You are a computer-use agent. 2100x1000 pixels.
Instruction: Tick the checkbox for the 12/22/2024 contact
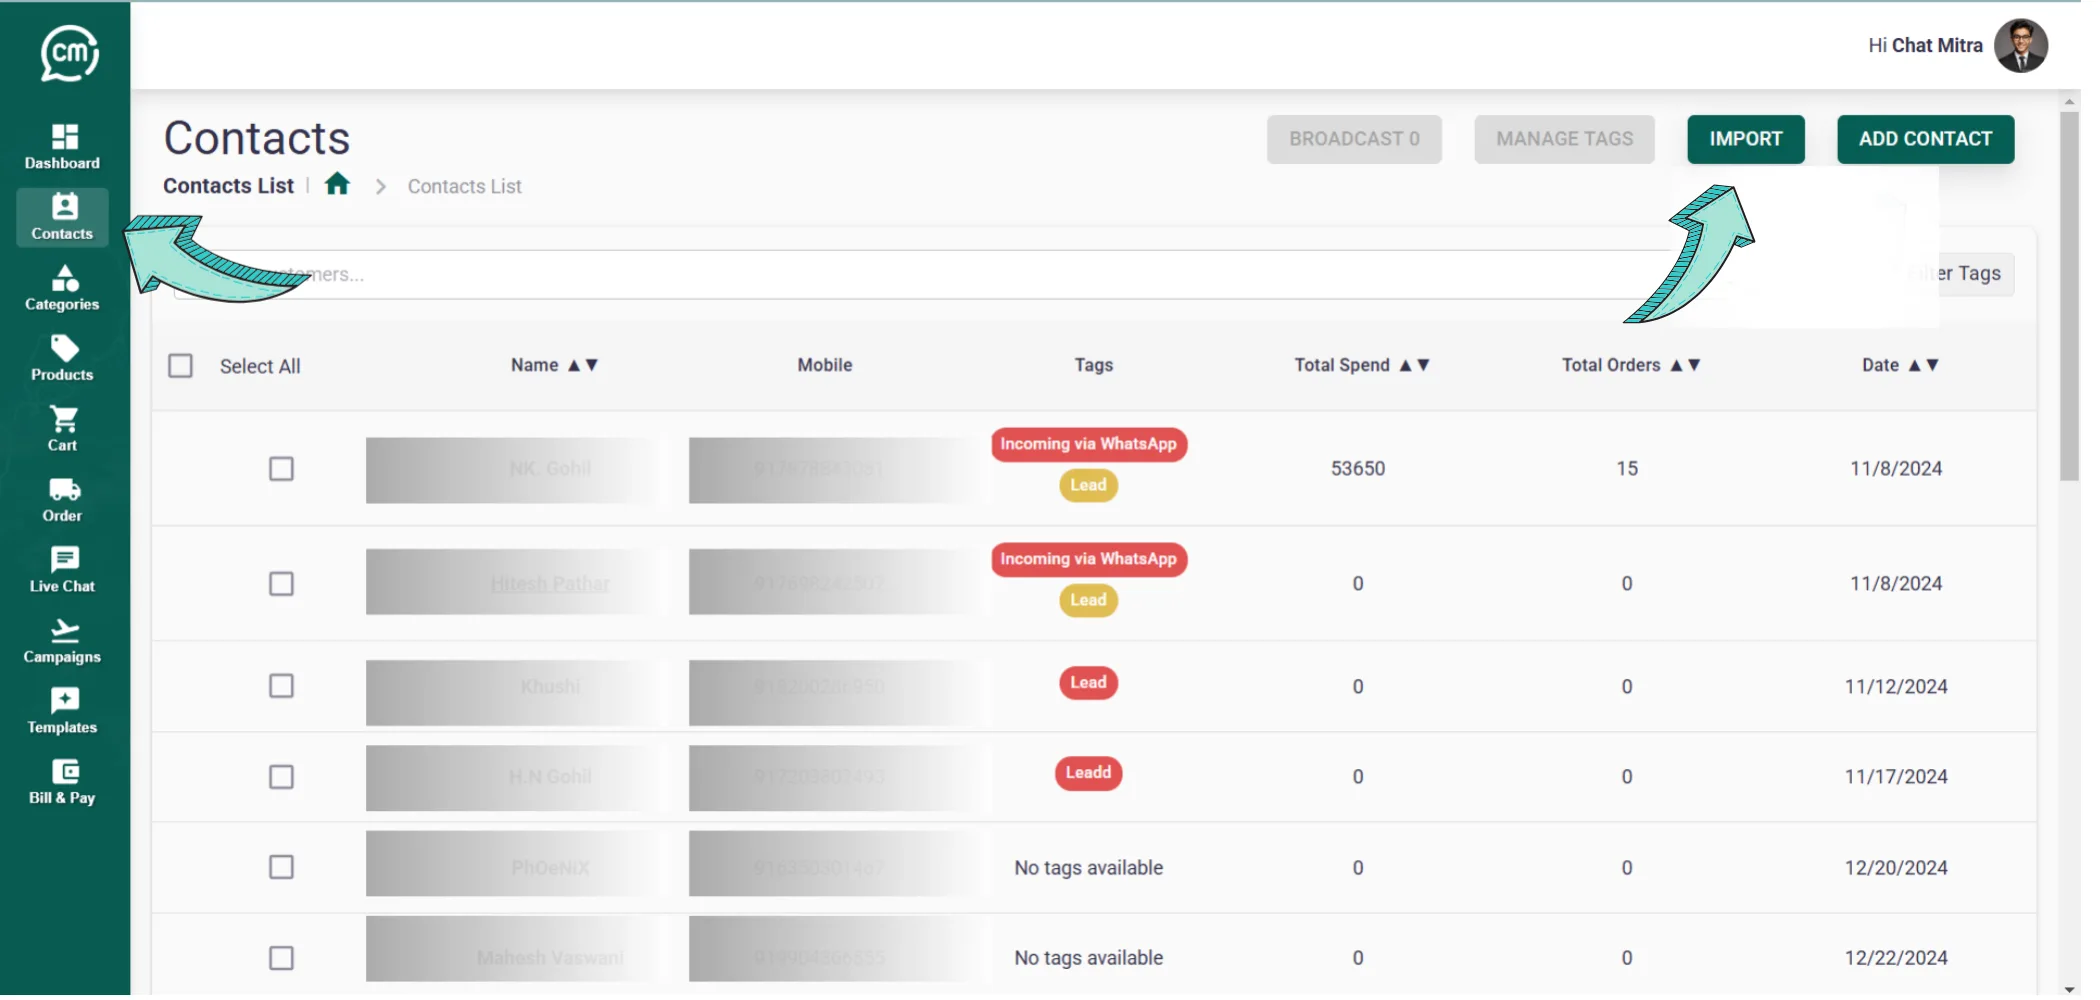282,958
